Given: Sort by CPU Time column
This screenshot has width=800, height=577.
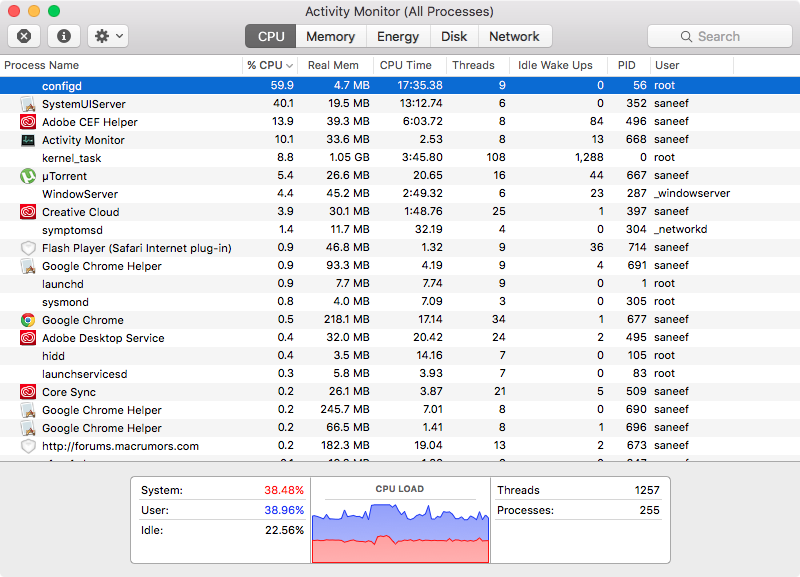Looking at the screenshot, I should [x=406, y=65].
